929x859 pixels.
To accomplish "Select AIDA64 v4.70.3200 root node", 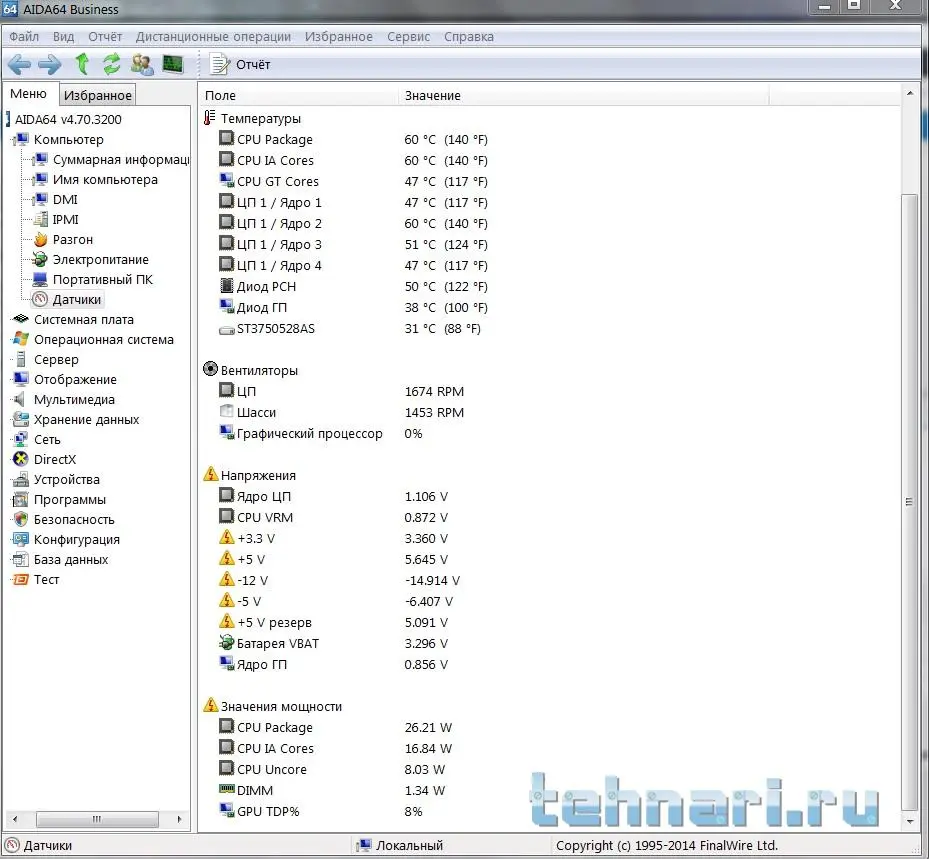I will click(68, 119).
